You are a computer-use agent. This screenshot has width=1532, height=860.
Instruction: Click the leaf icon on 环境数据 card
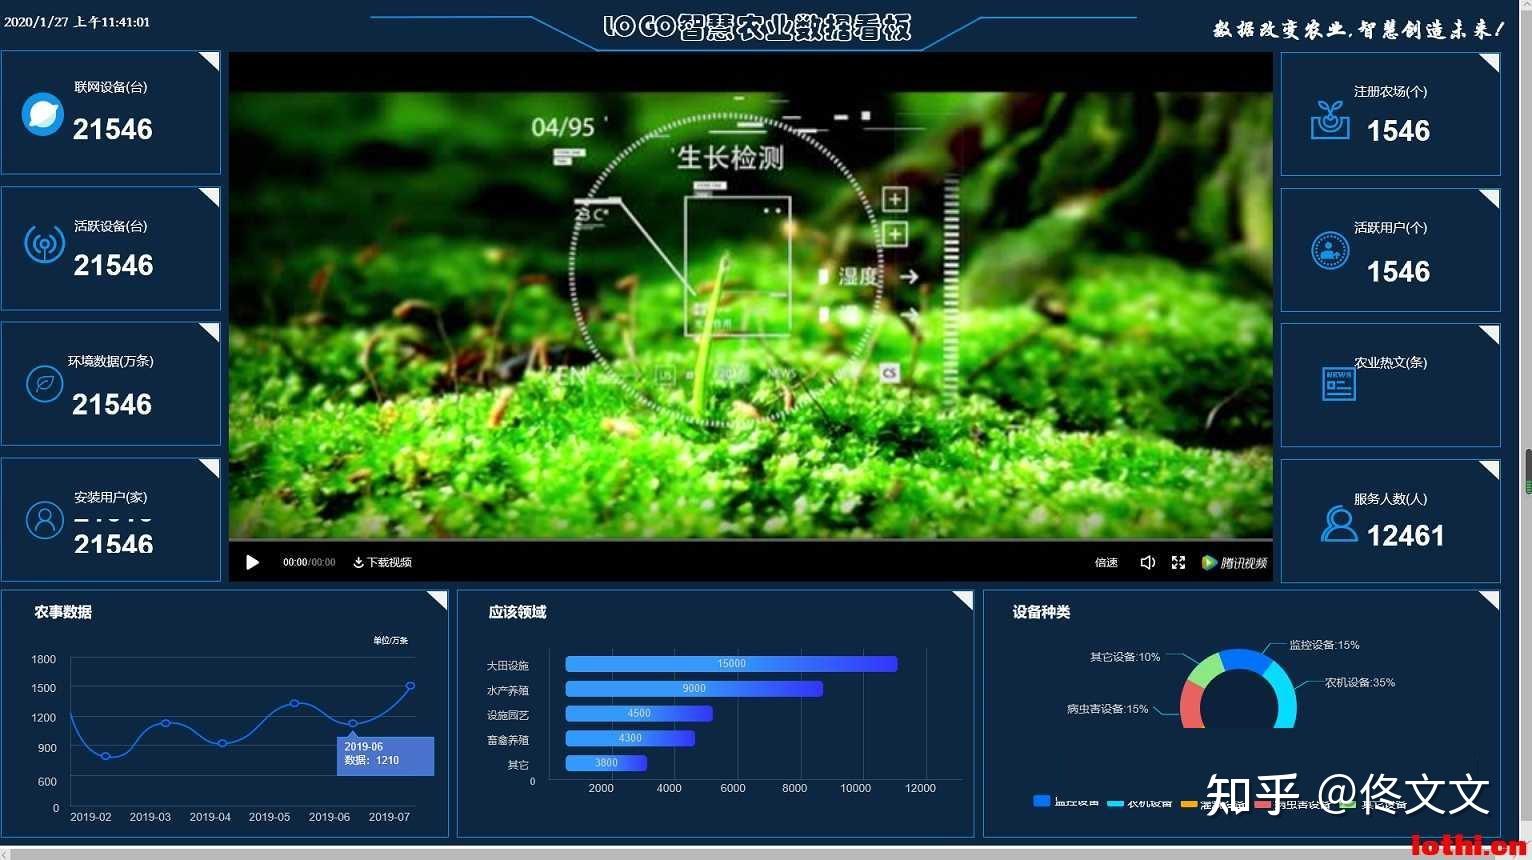pyautogui.click(x=44, y=384)
